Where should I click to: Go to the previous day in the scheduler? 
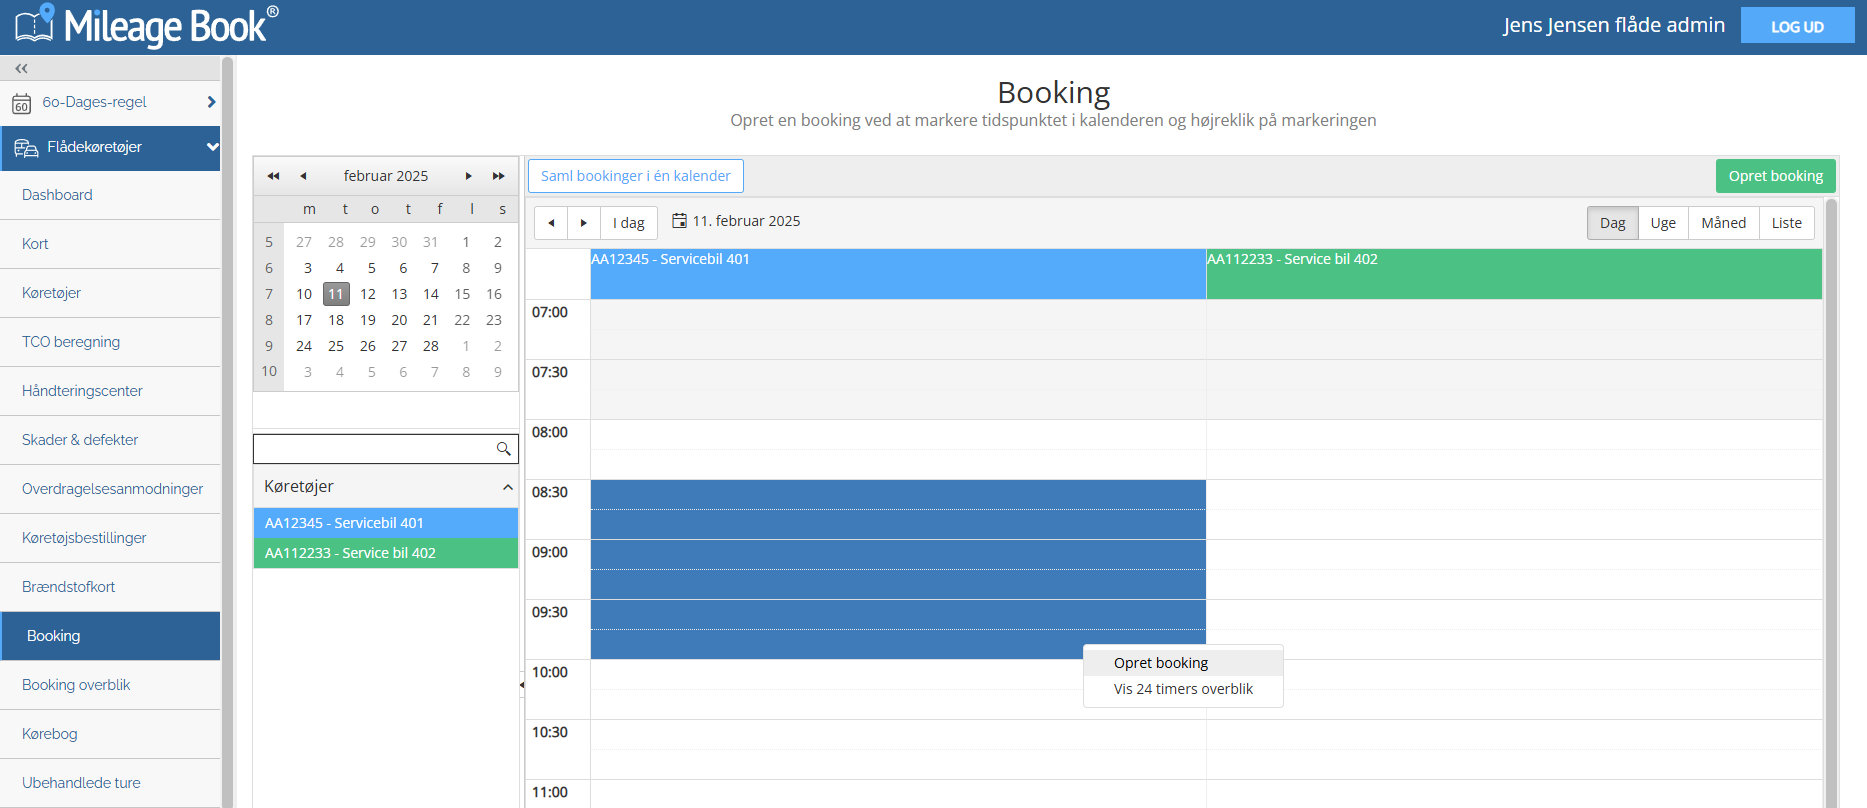coord(551,223)
